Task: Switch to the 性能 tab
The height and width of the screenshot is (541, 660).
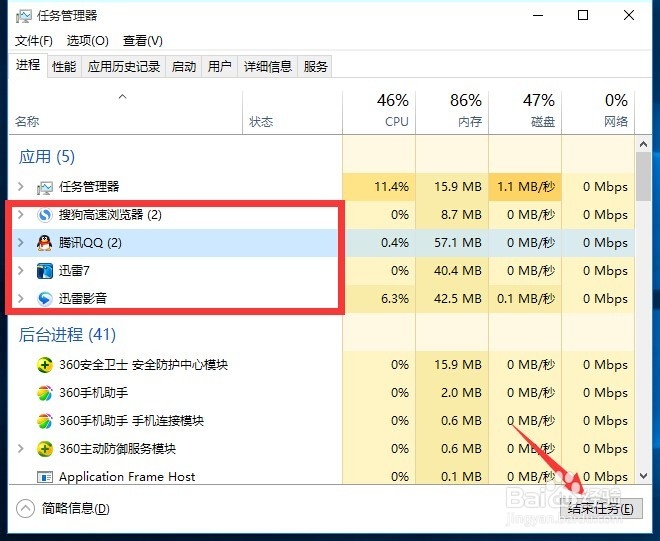Action: 64,67
